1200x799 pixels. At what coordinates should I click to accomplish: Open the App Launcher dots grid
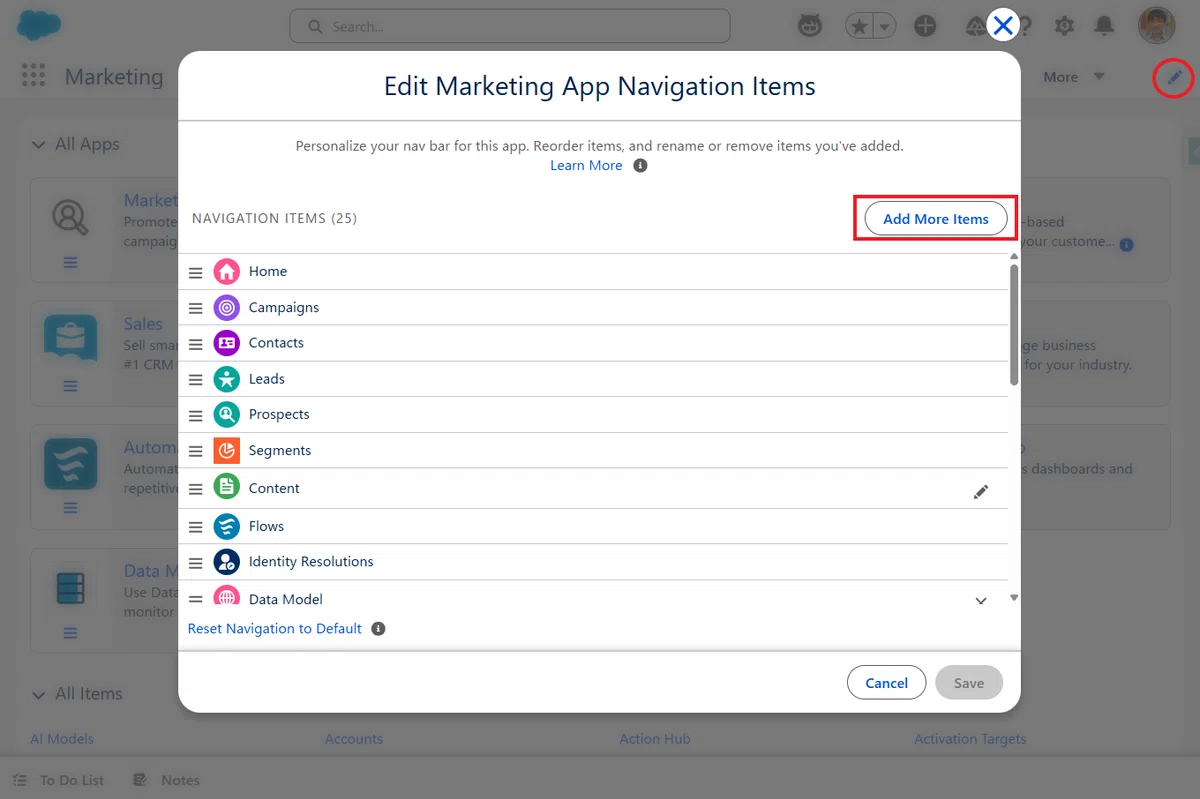(34, 76)
